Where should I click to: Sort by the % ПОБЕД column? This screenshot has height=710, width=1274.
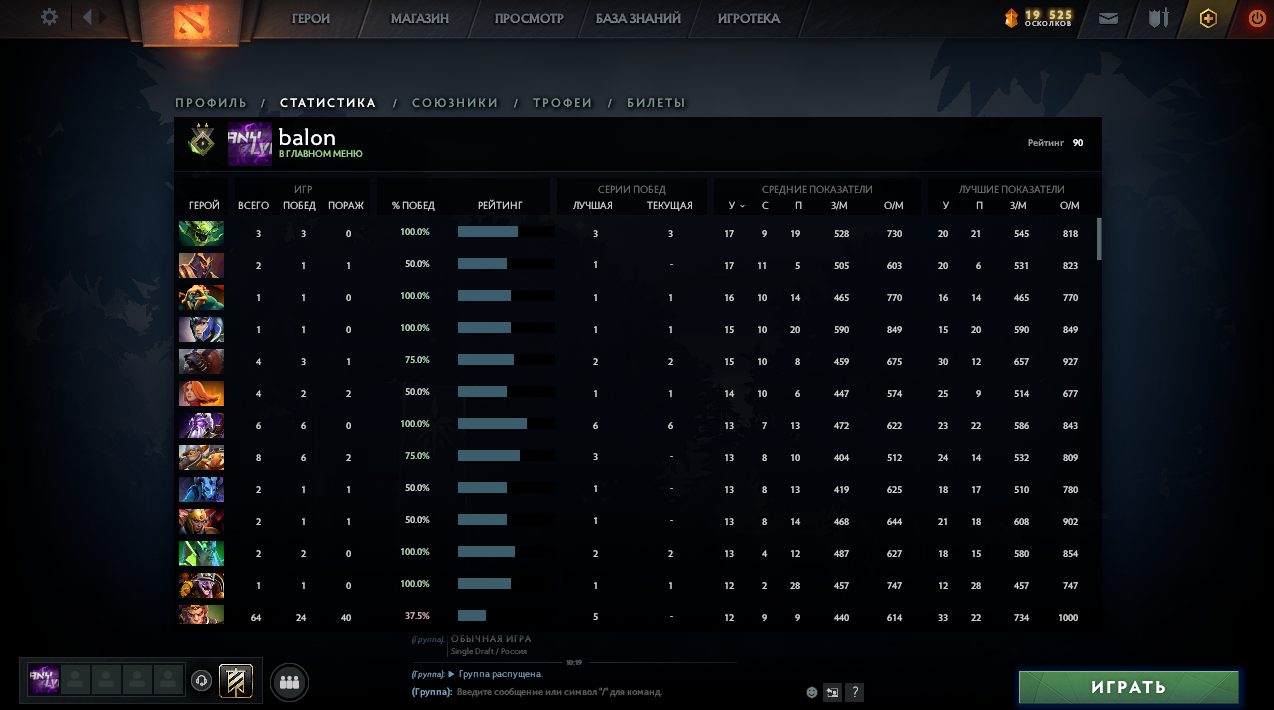[413, 205]
